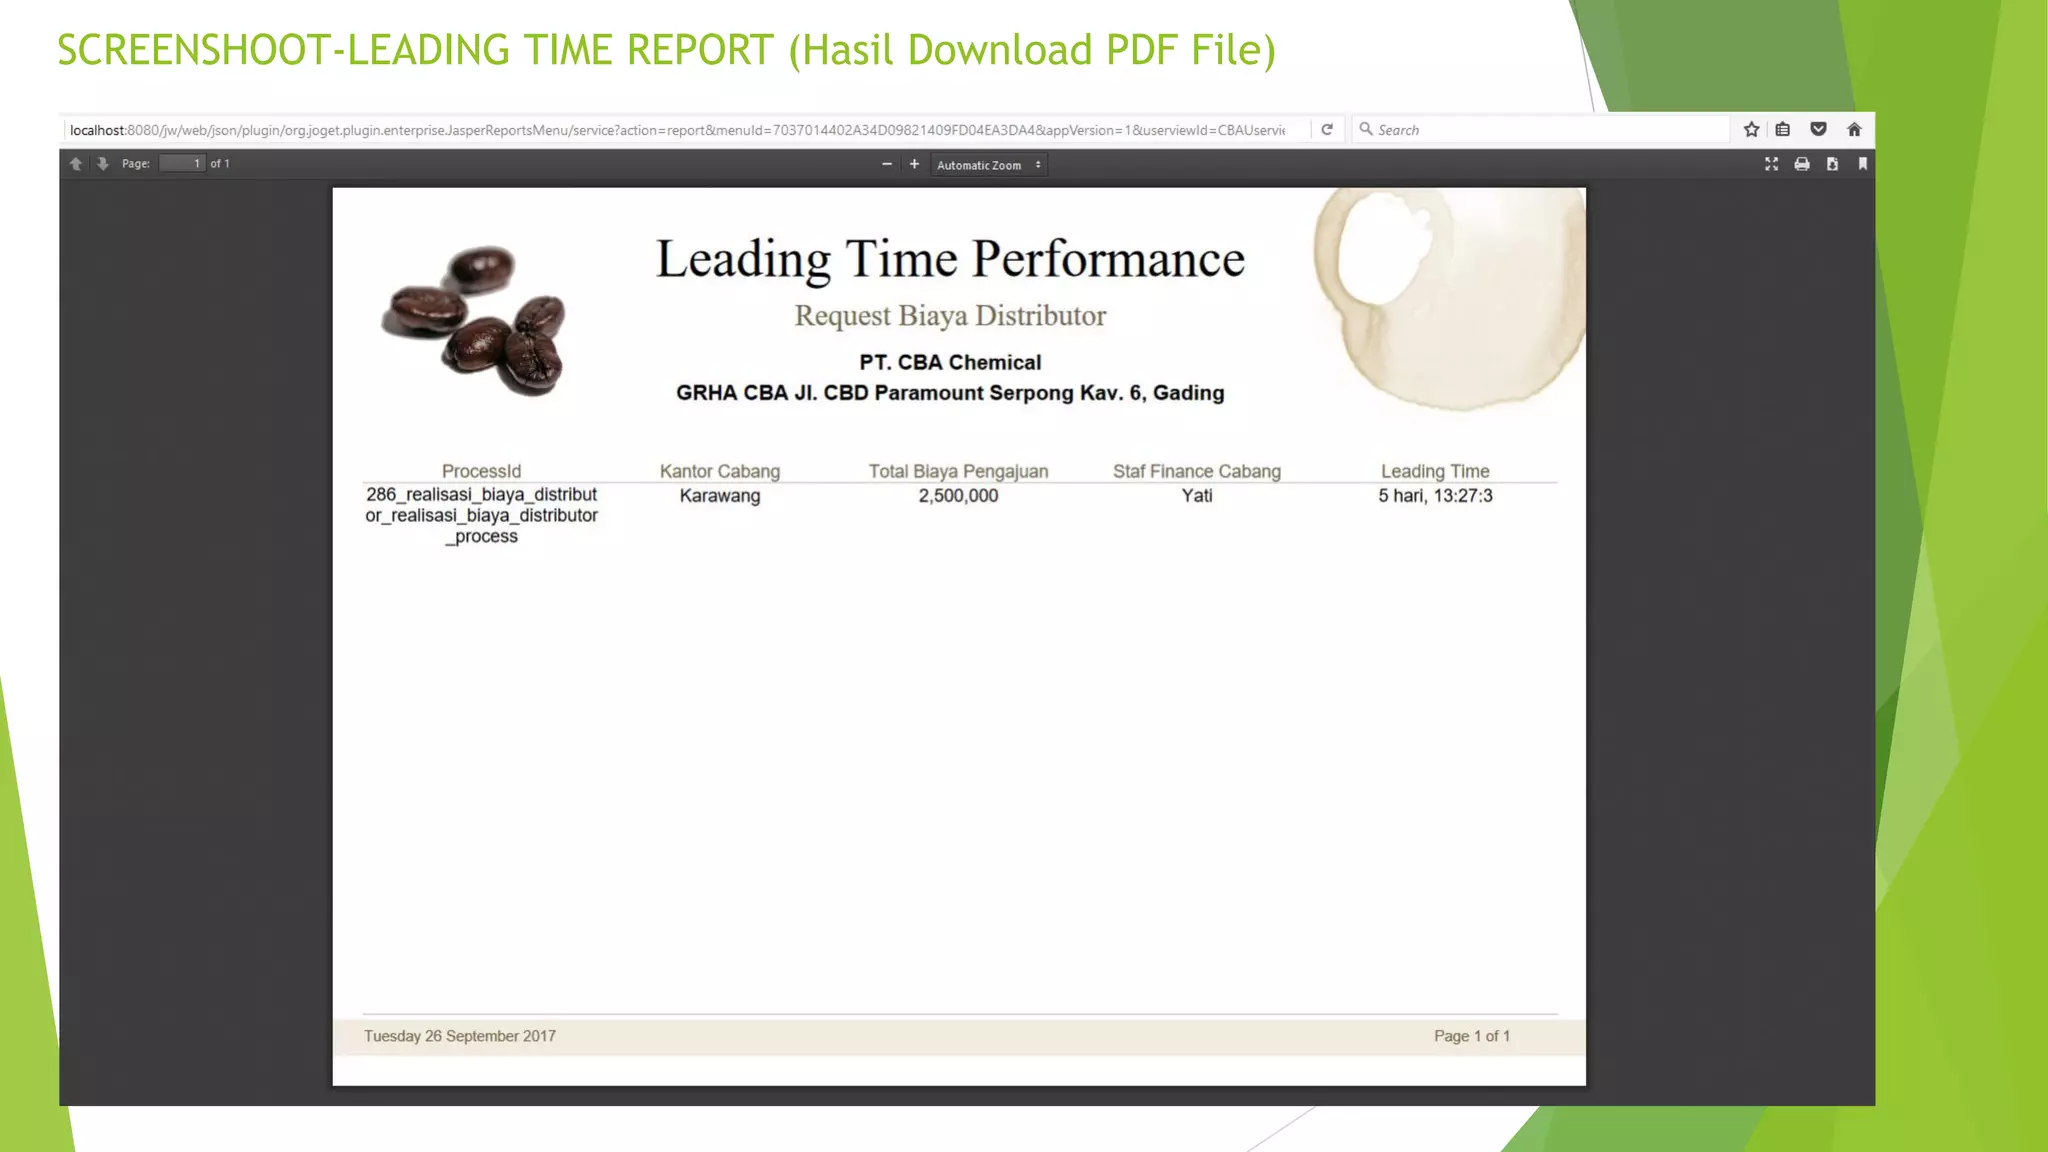The image size is (2048, 1152).
Task: Click the Page 1 of 1 footer text
Action: coord(1472,1036)
